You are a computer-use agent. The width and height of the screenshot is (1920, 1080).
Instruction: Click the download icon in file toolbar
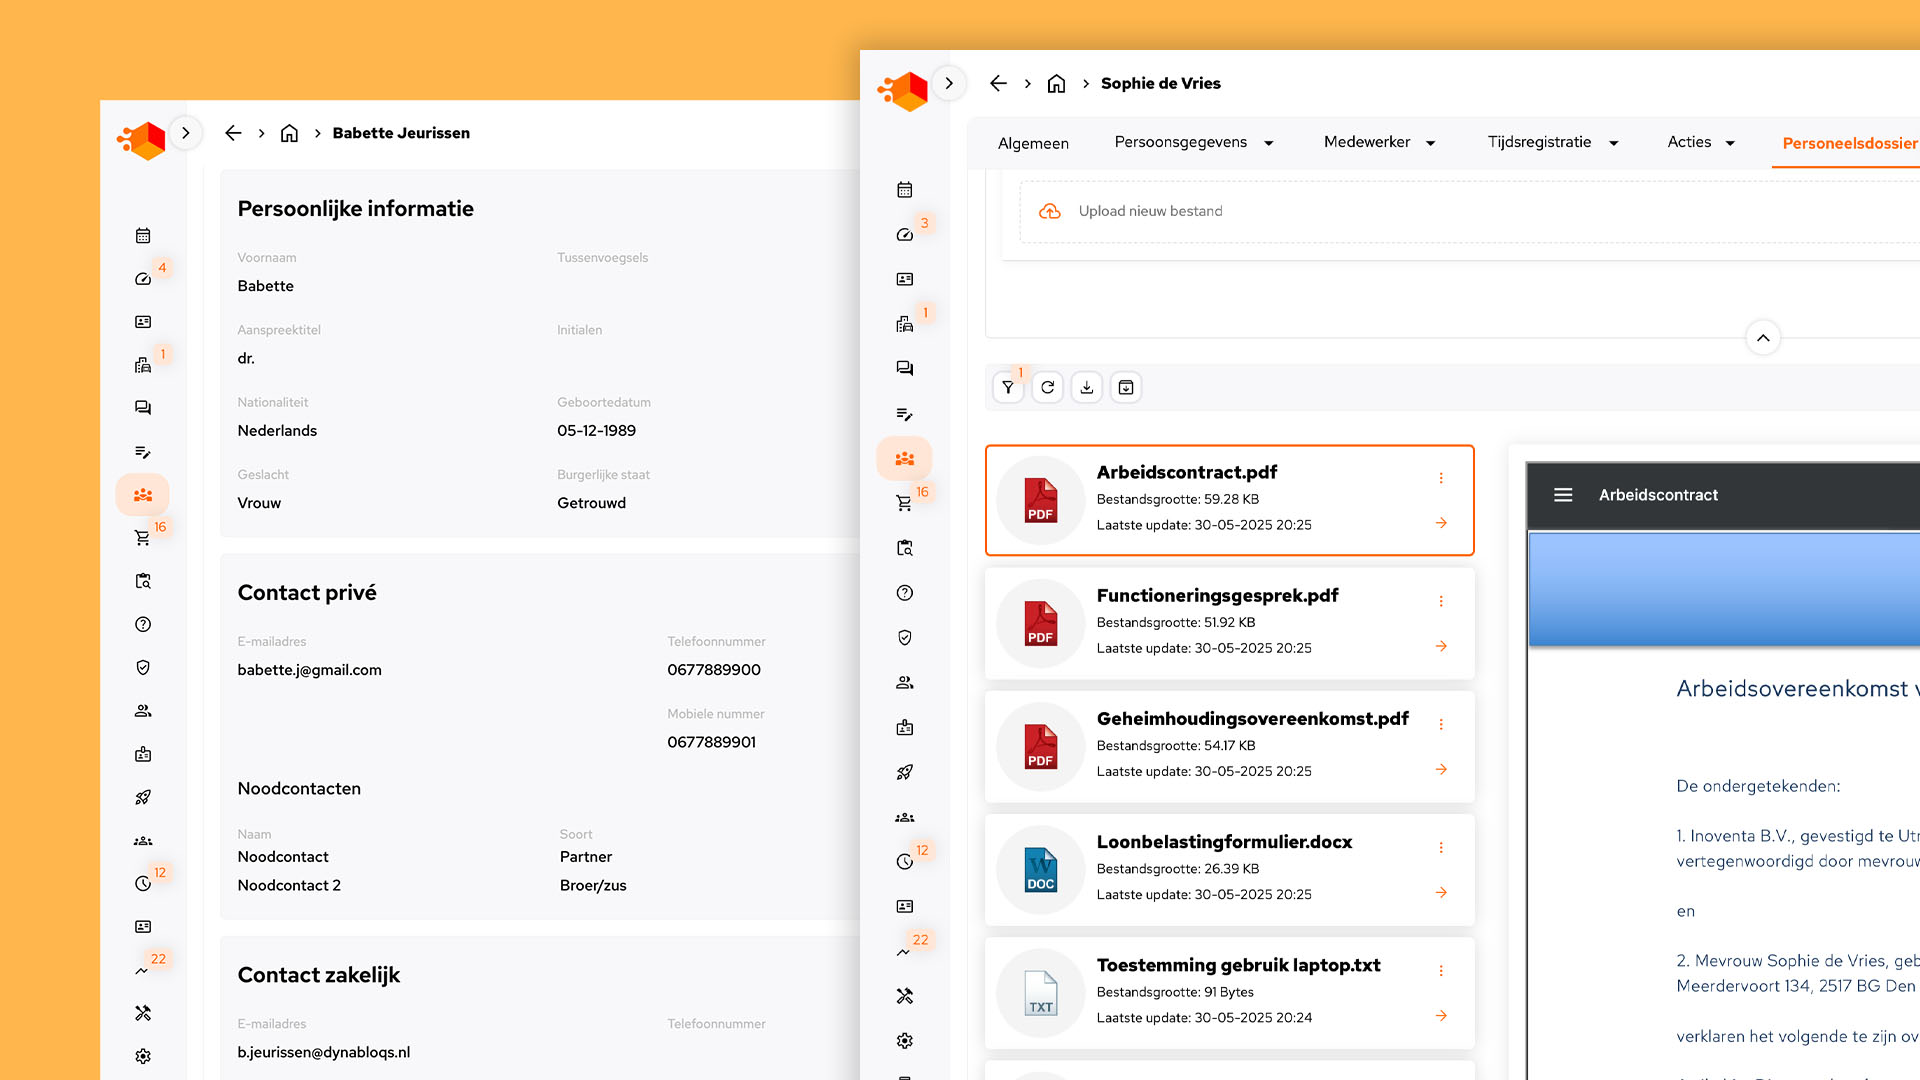[1087, 388]
